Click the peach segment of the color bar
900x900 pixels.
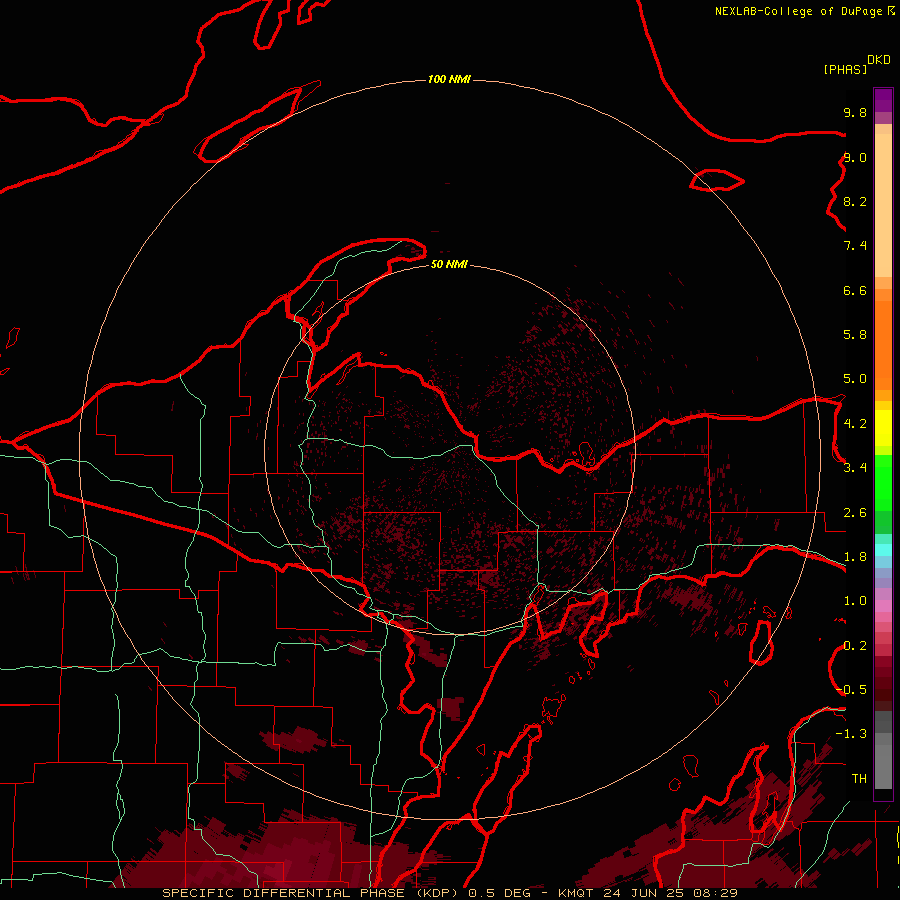click(x=883, y=205)
